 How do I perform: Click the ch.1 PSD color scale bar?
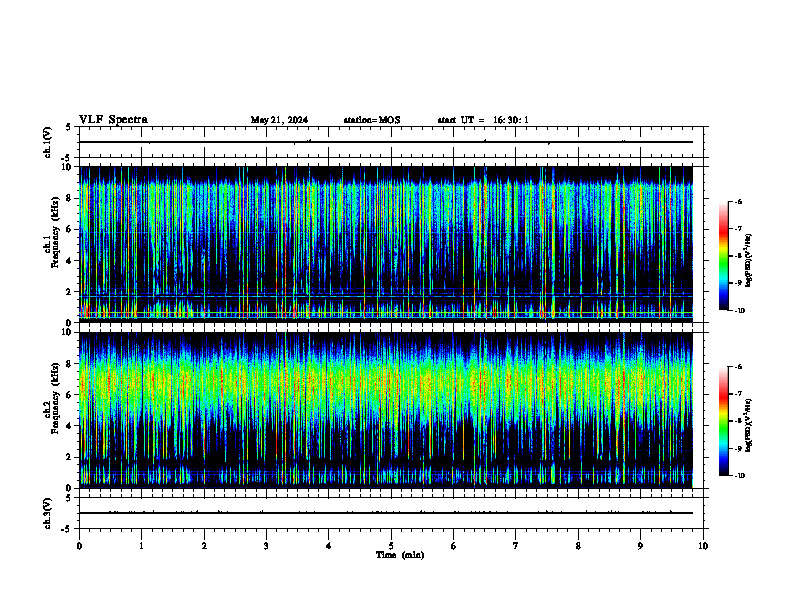tap(723, 256)
